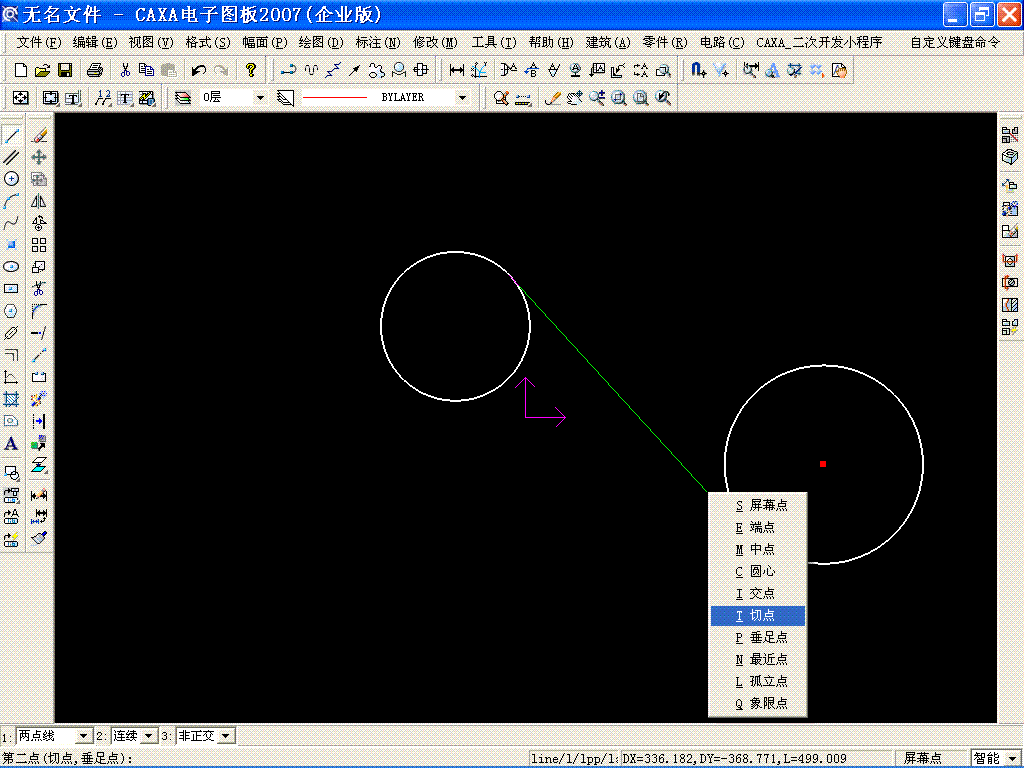Select the Spline curve tool
This screenshot has height=768, width=1024.
[11, 223]
